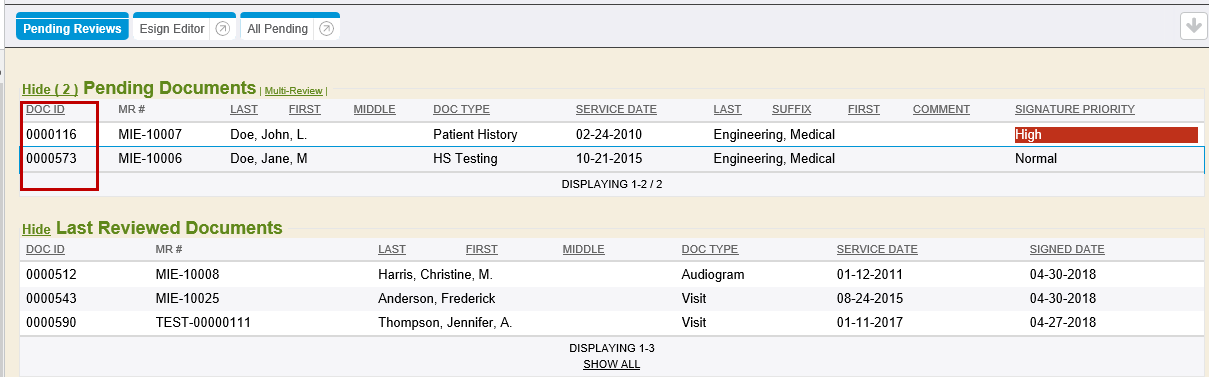Select the red High priority cell
The width and height of the screenshot is (1209, 377).
1106,134
